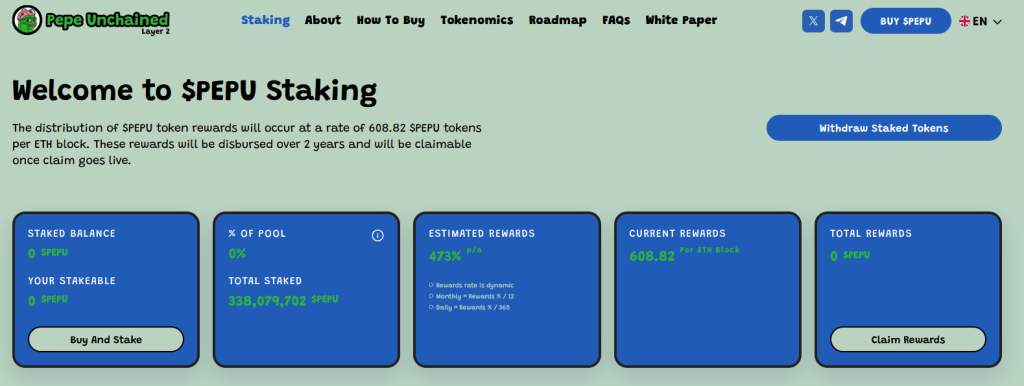
Task: Click the STAKED BALANCE label
Action: [x=71, y=233]
